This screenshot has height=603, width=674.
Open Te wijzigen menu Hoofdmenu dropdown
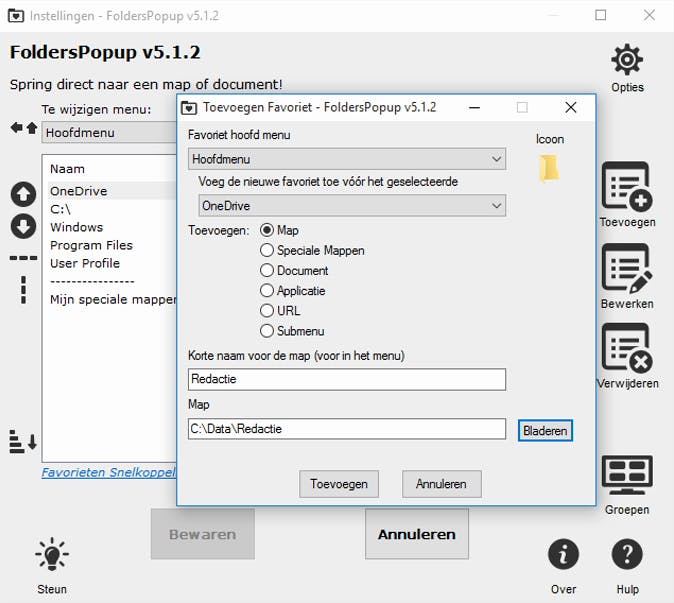pyautogui.click(x=109, y=132)
